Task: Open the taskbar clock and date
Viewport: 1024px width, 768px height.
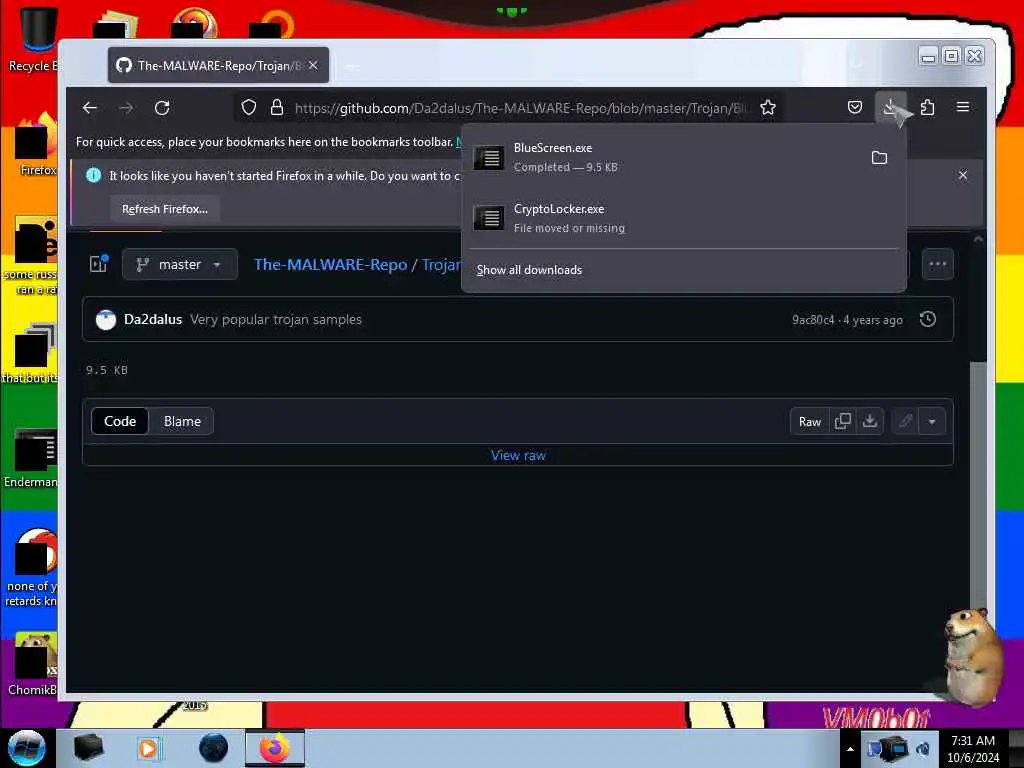Action: coord(973,748)
